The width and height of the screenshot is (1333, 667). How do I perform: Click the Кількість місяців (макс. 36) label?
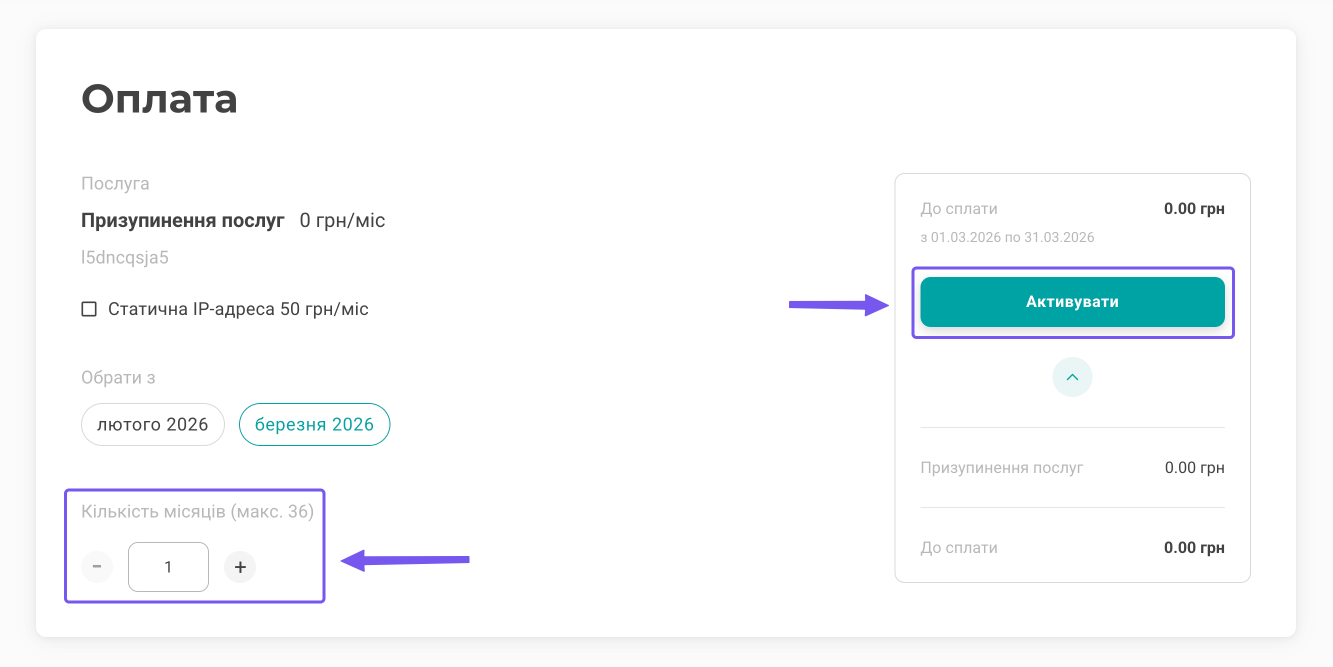click(x=197, y=512)
